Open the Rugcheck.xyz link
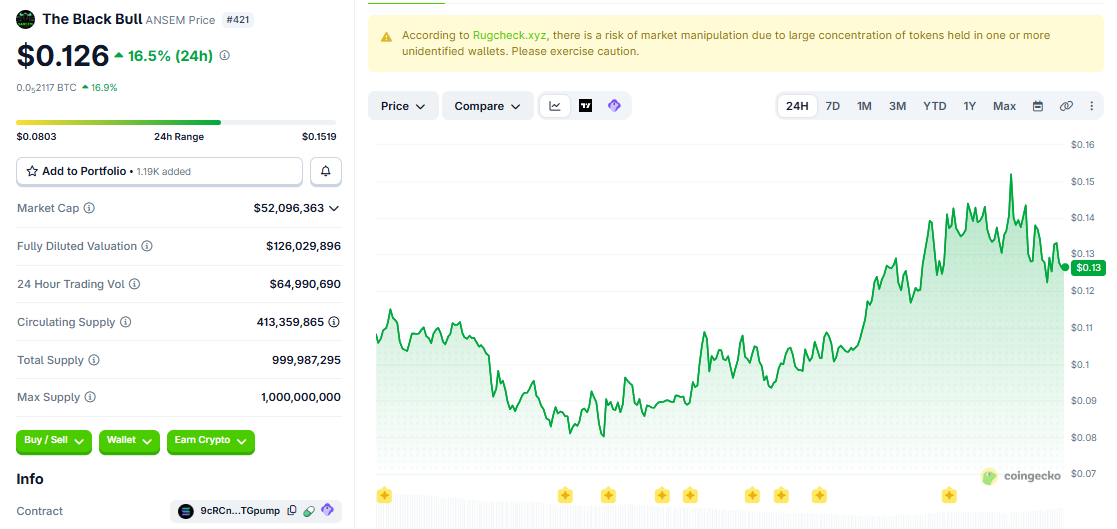The width and height of the screenshot is (1117, 529). pos(511,35)
